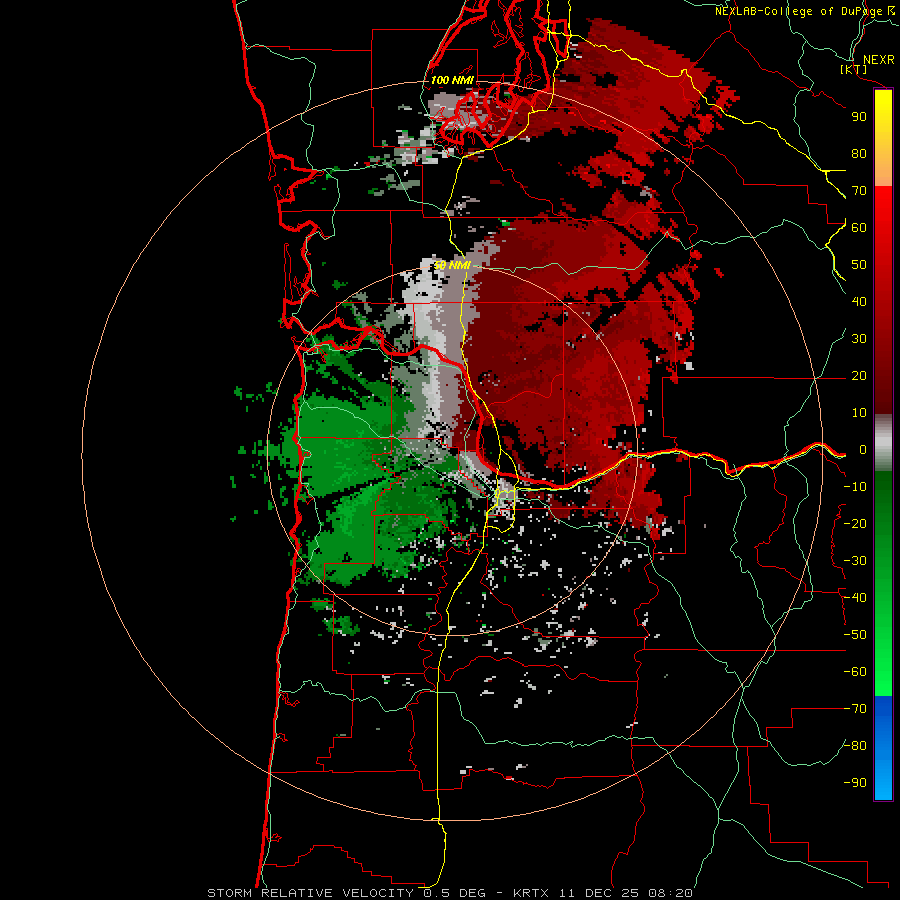Click the 11 DEC 25 08:20 timestamp

(x=624, y=893)
